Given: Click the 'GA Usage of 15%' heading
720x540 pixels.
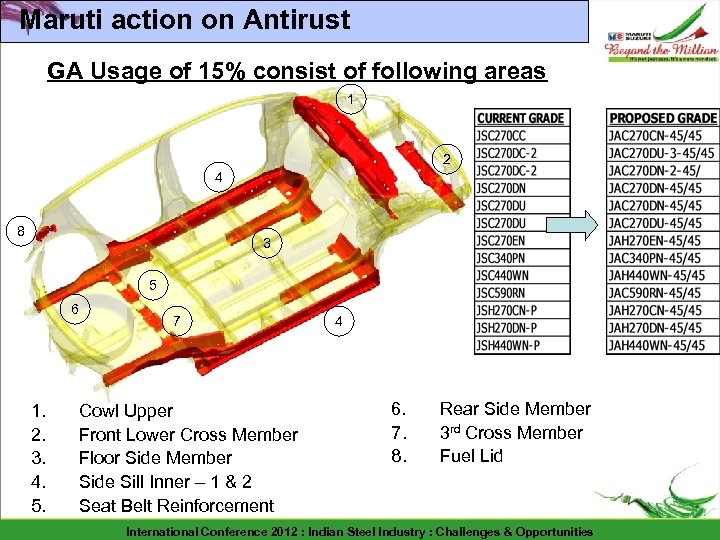Looking at the screenshot, I should [x=297, y=71].
